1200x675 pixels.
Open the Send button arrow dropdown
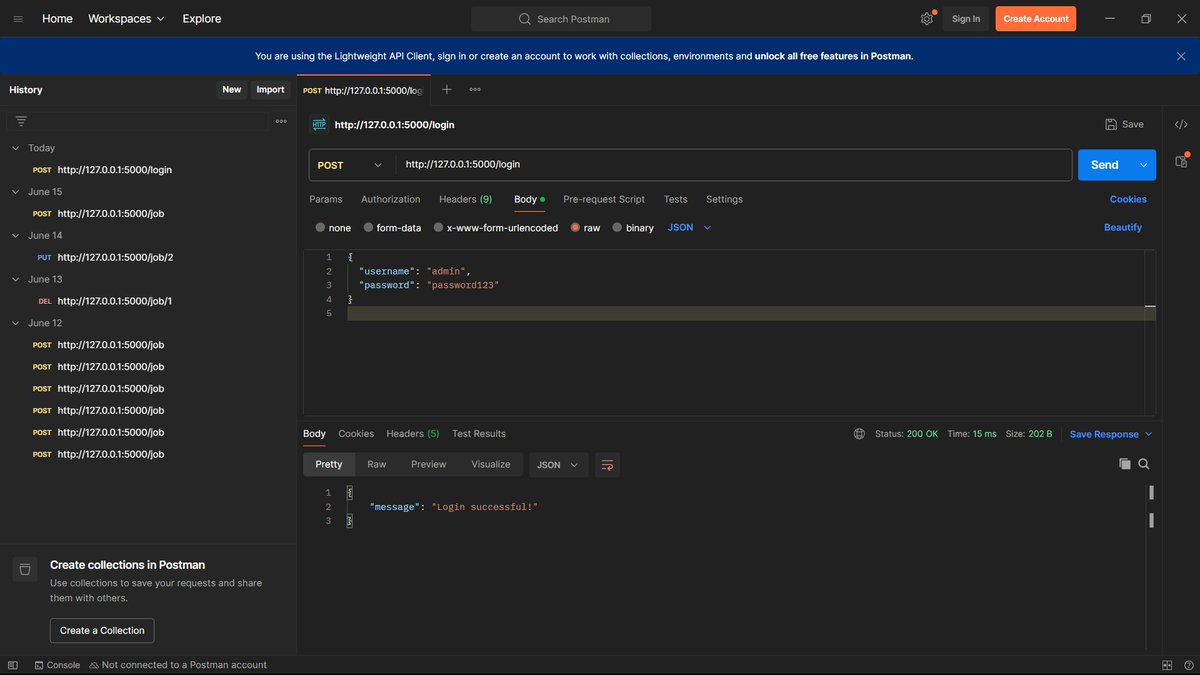pyautogui.click(x=1143, y=165)
